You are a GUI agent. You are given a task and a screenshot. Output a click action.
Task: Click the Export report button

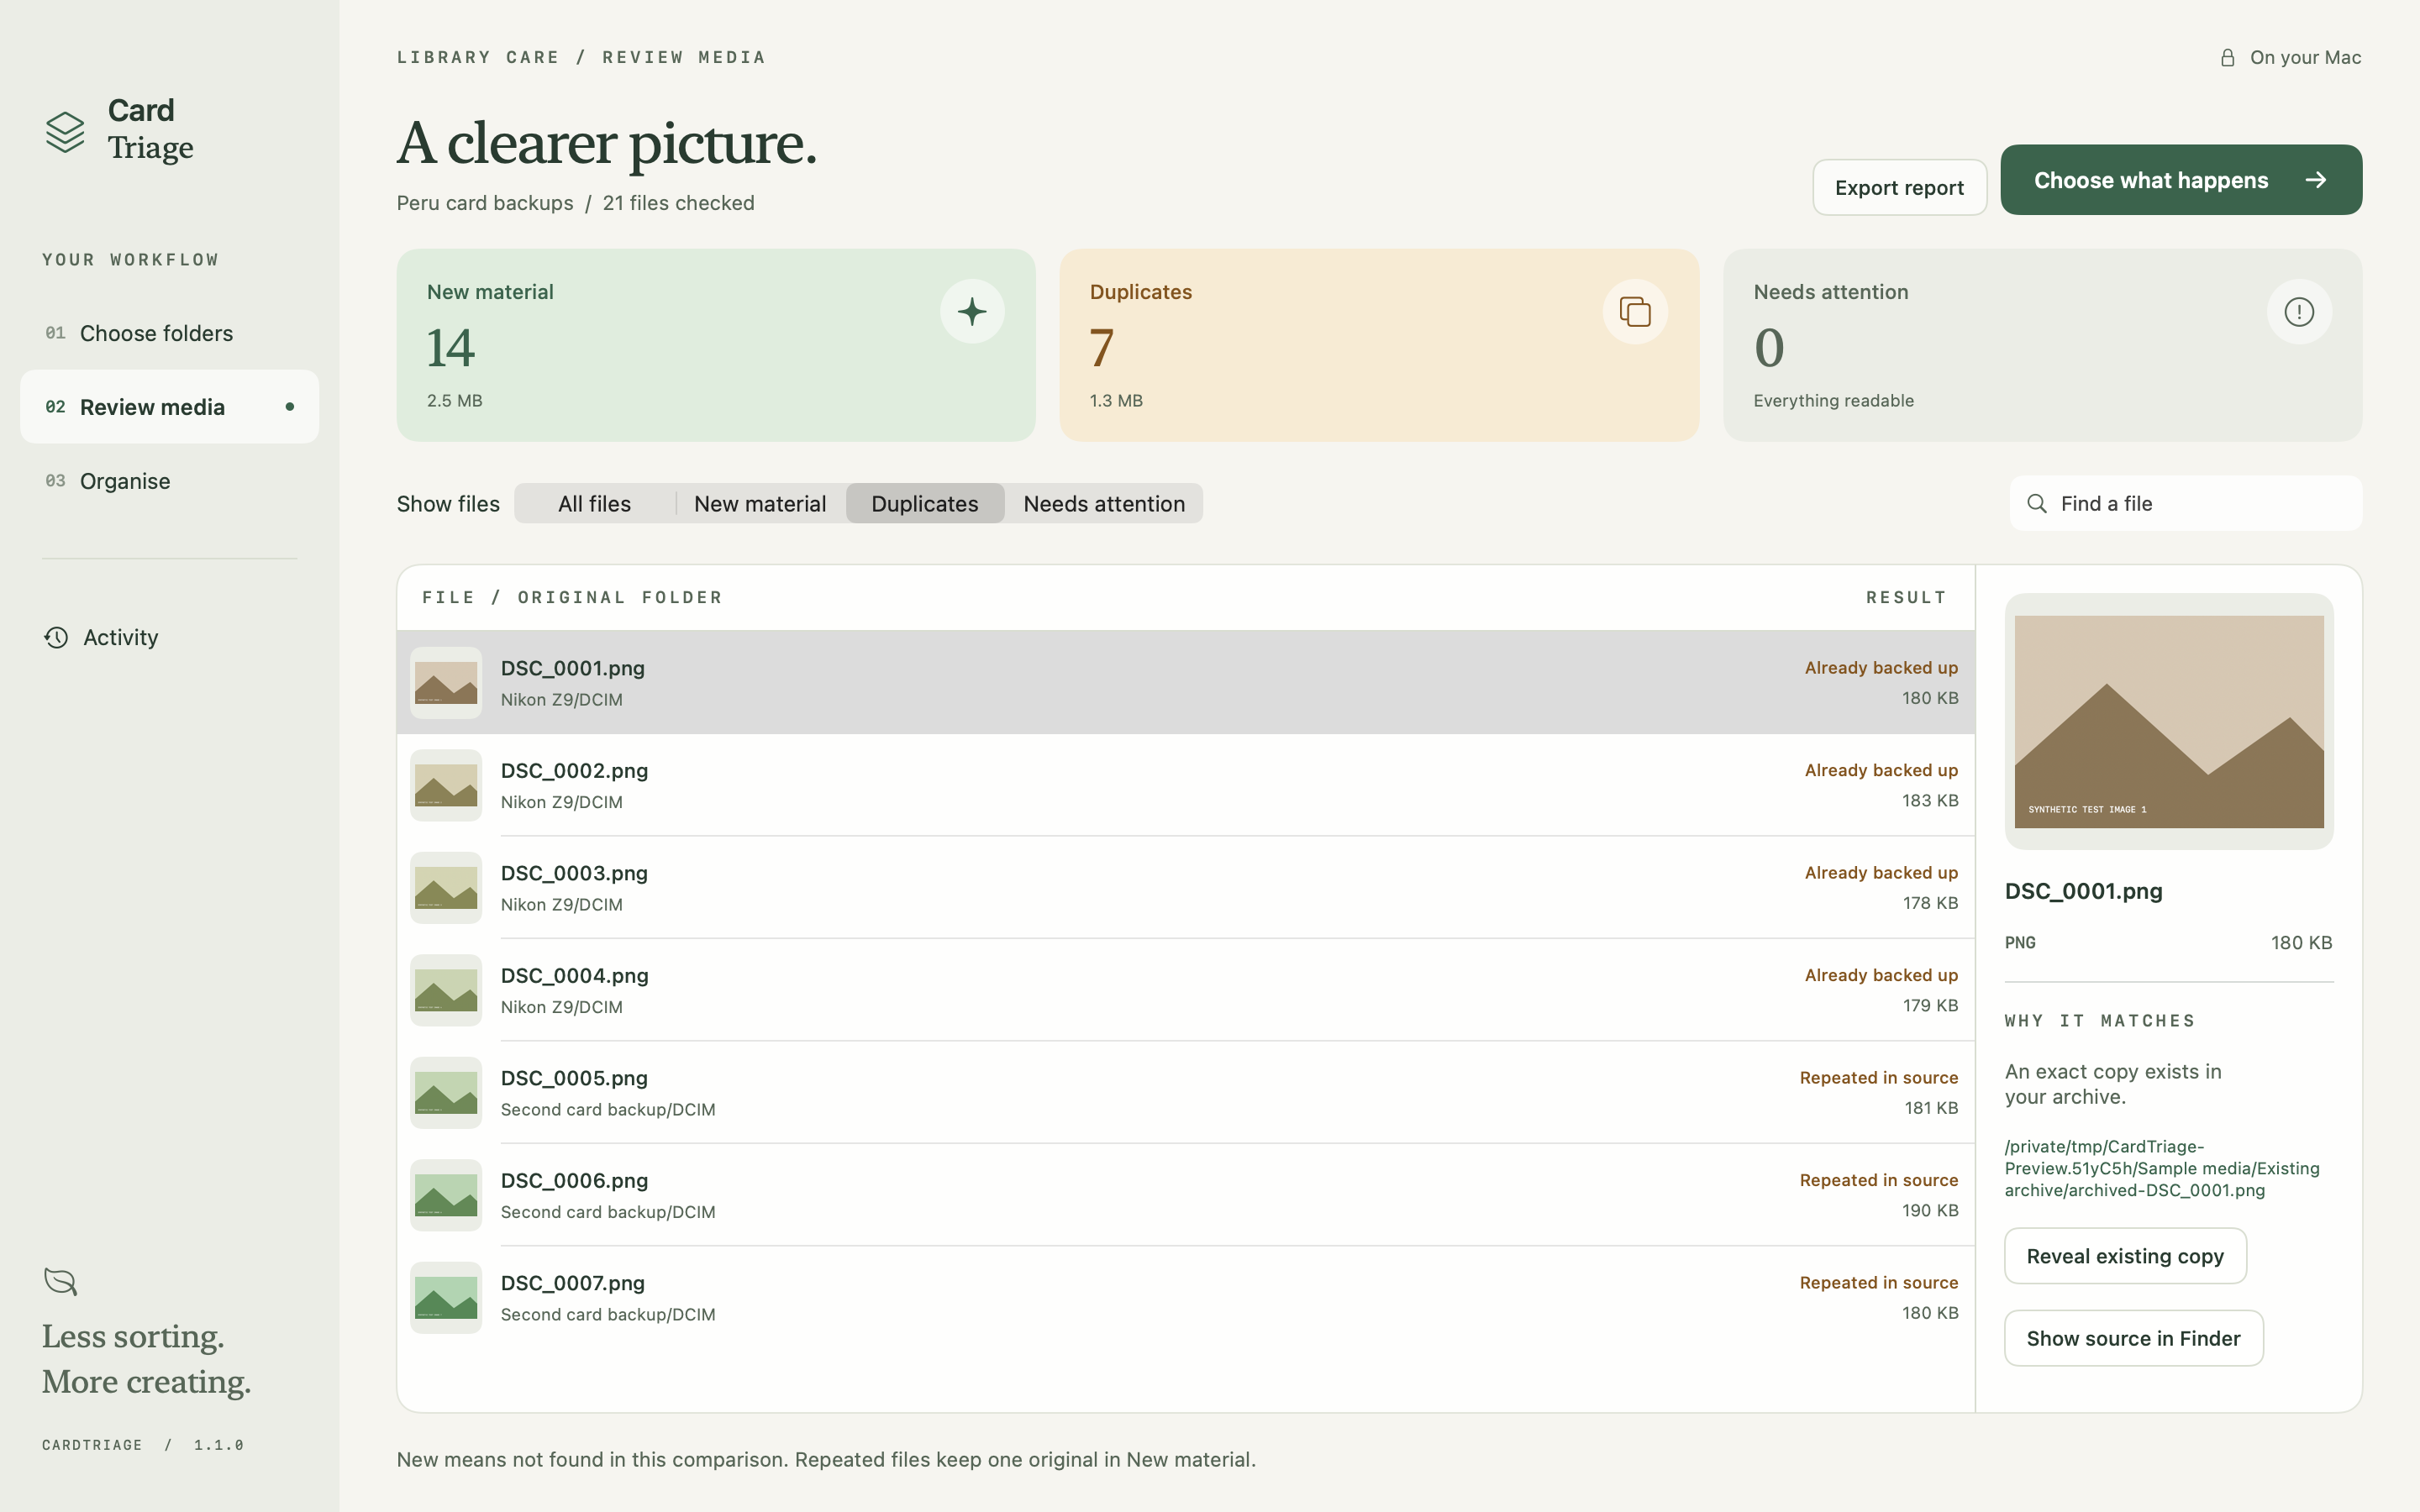click(x=1899, y=187)
